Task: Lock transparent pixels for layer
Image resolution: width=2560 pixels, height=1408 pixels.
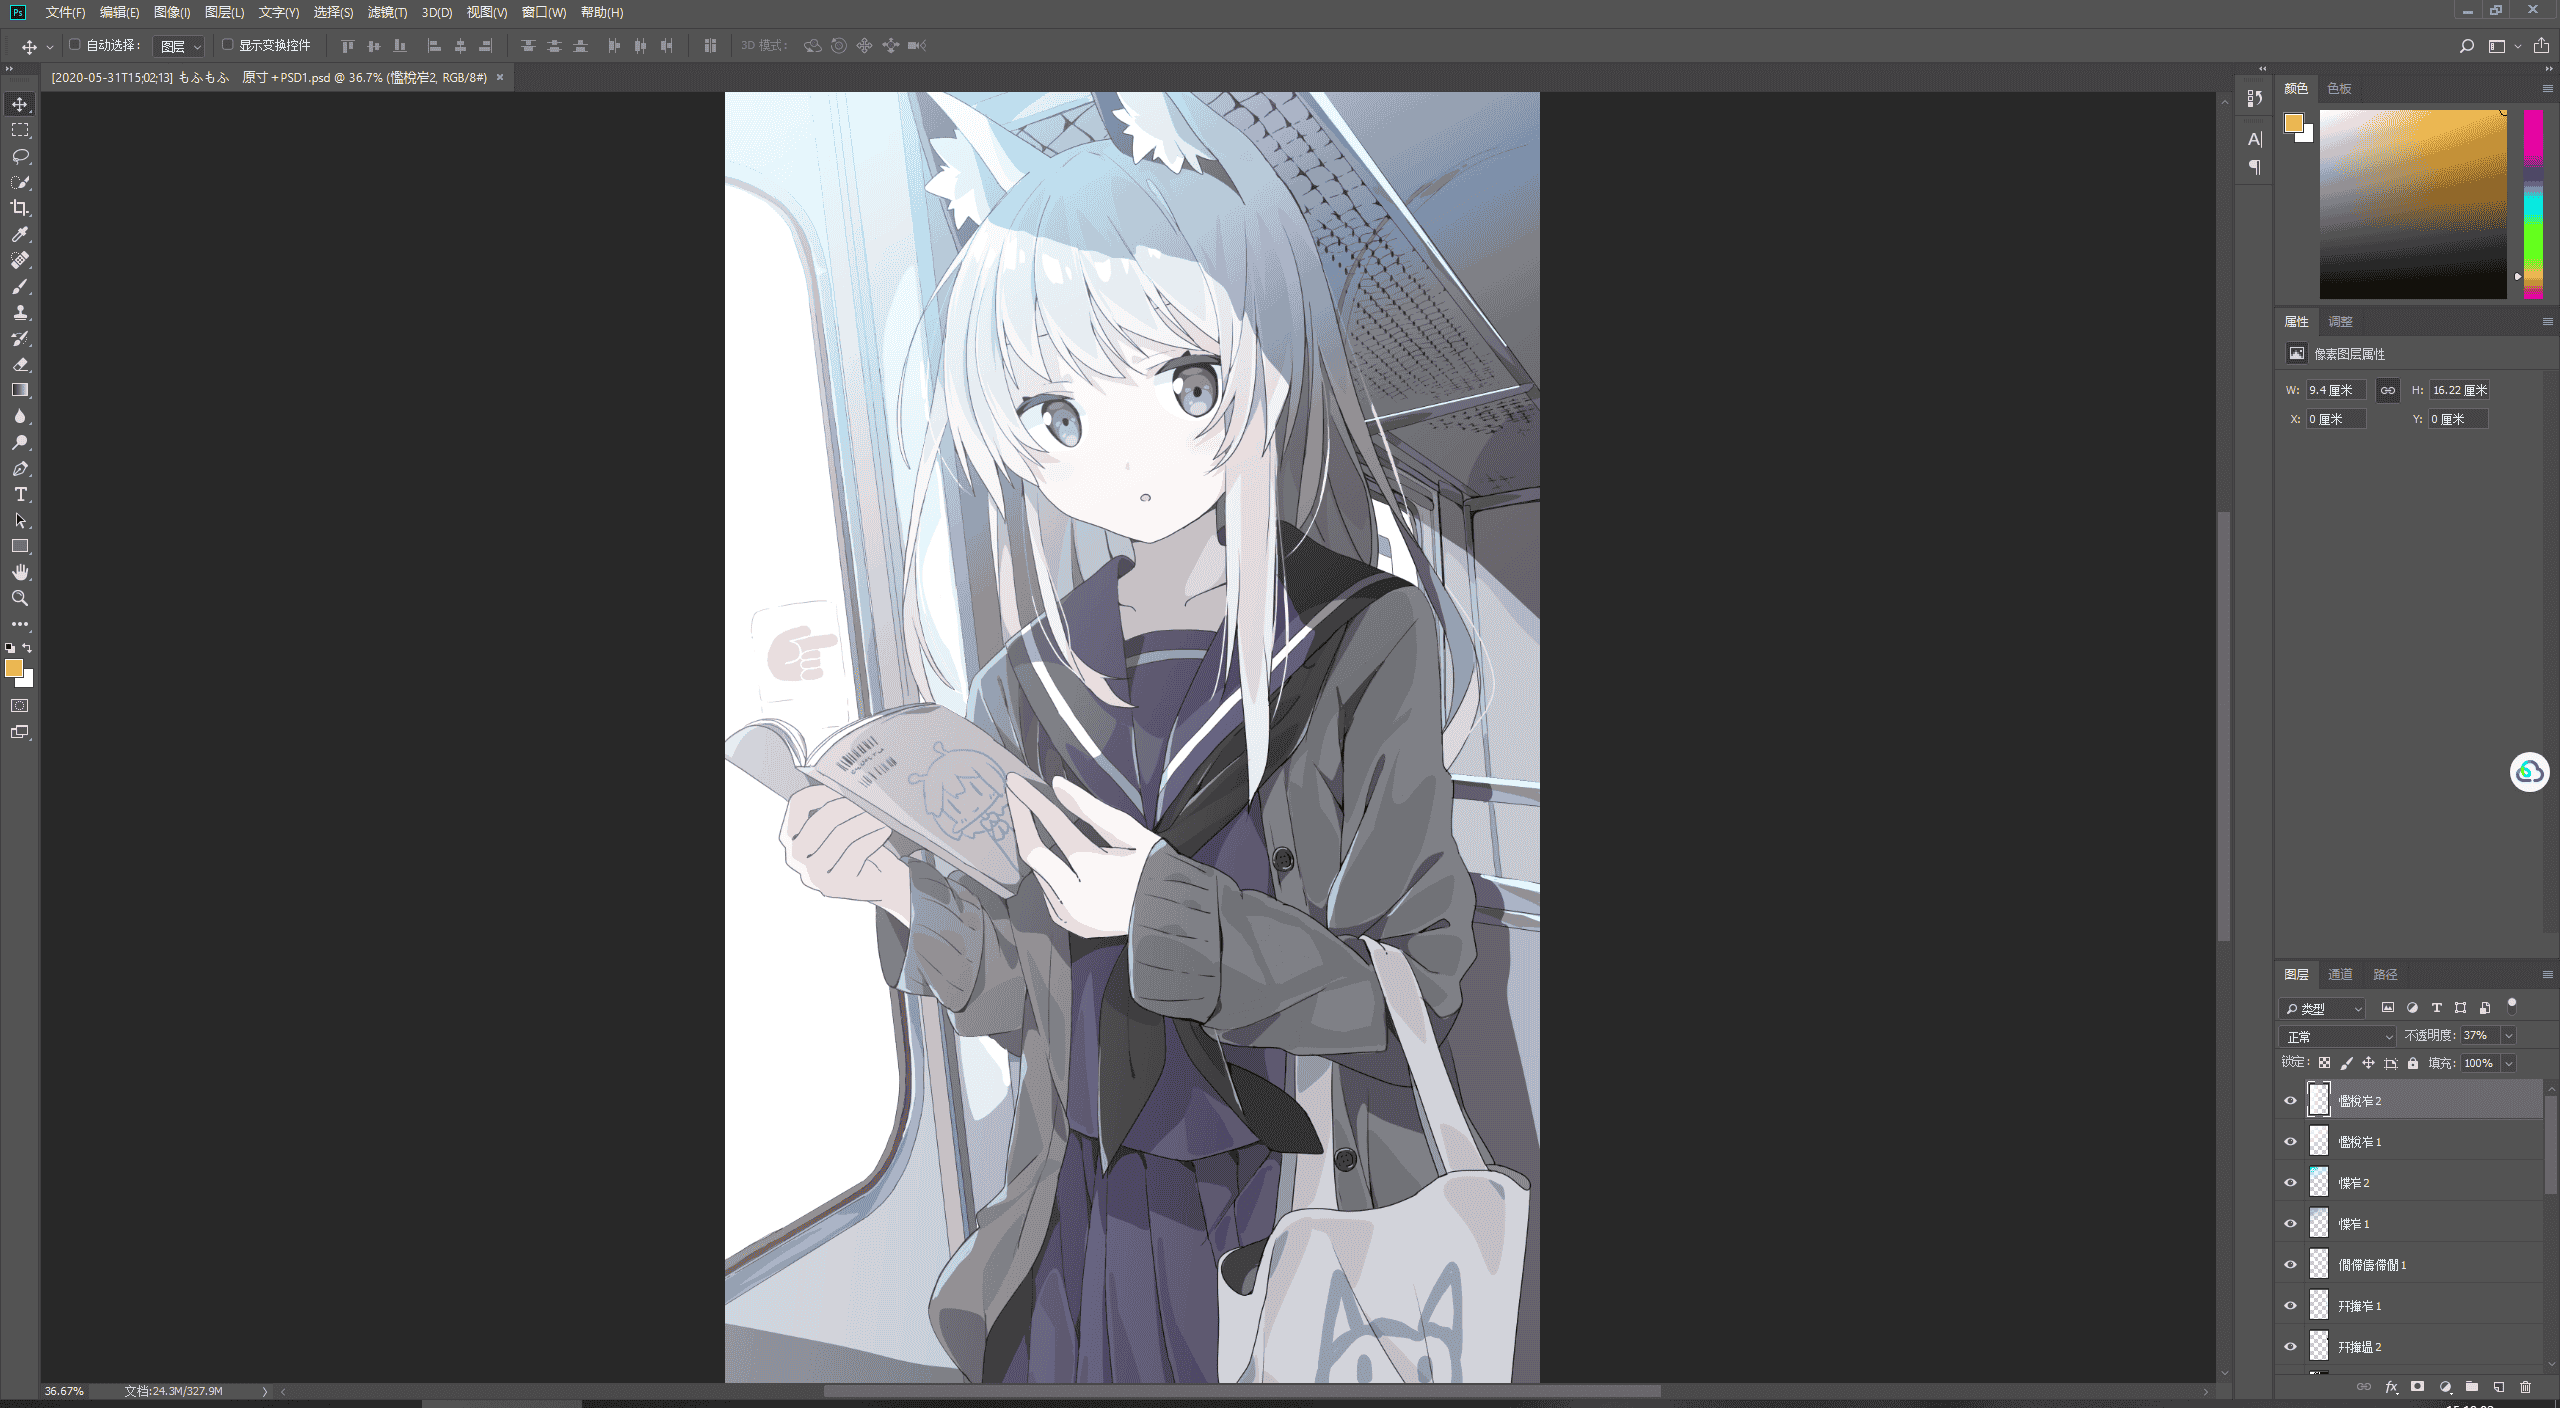Action: [2324, 1063]
